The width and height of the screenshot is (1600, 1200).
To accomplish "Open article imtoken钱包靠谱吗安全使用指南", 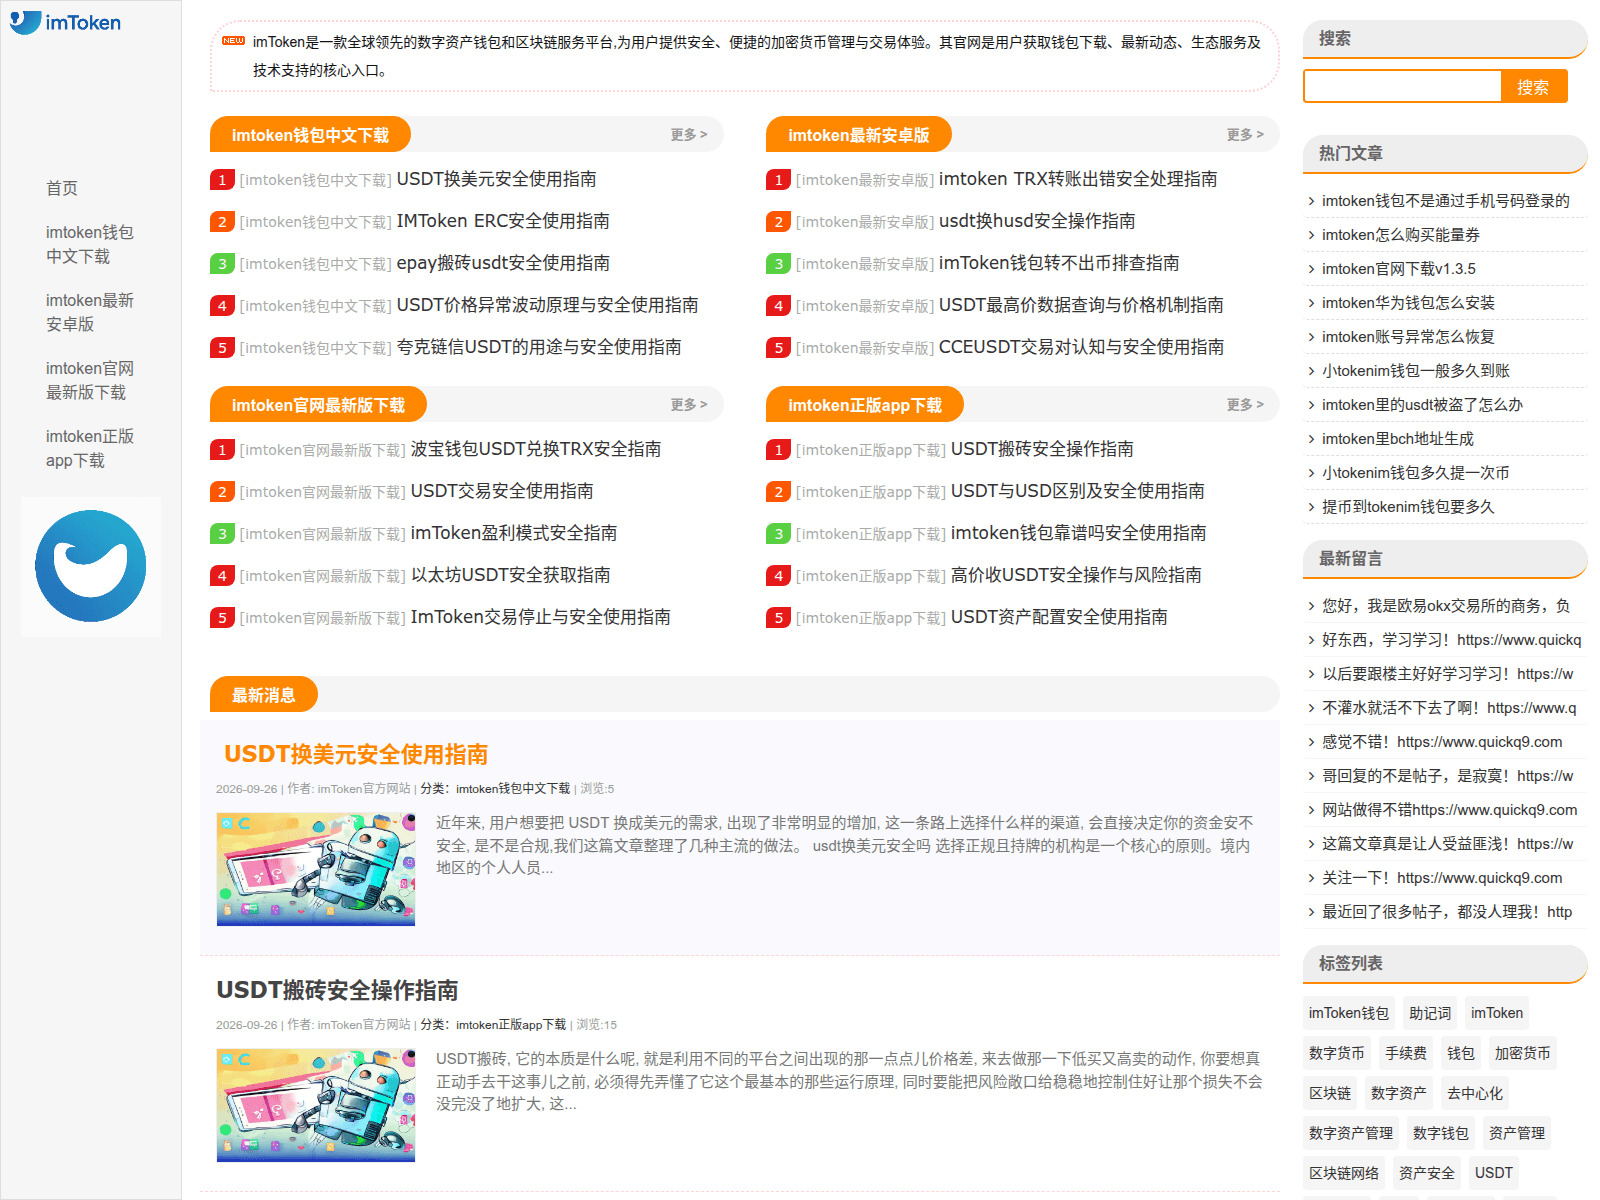I will tap(1078, 533).
